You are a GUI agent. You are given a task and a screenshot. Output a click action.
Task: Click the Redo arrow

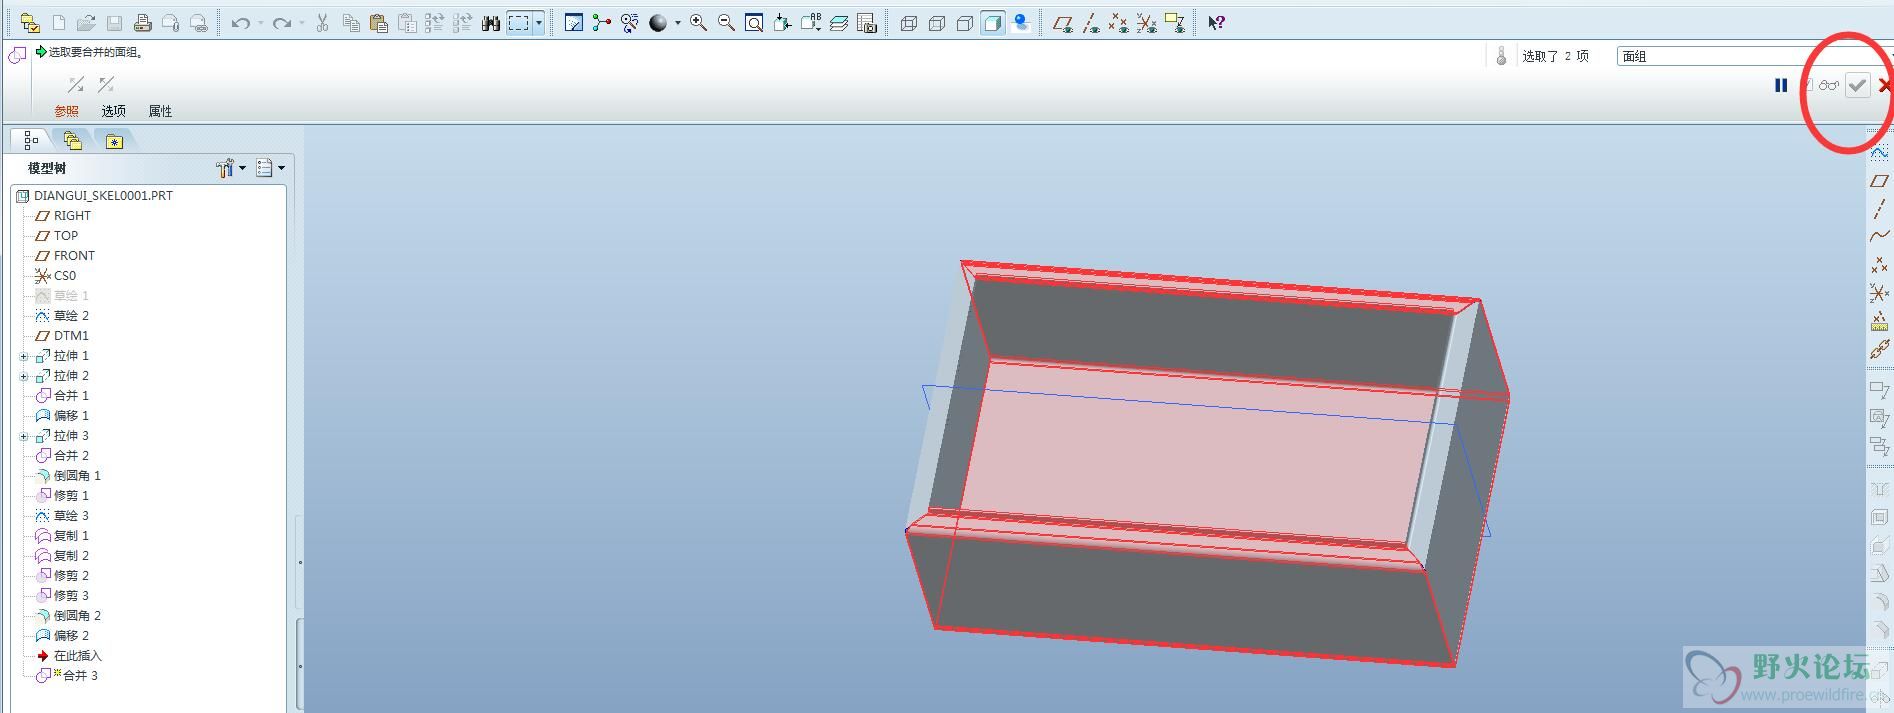(x=281, y=23)
